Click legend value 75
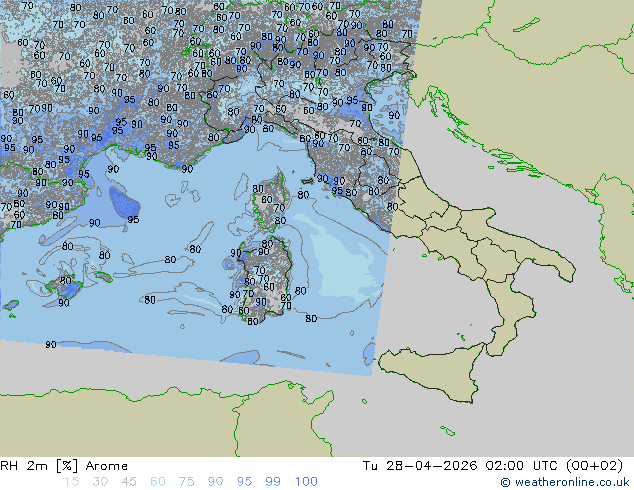 click(186, 482)
